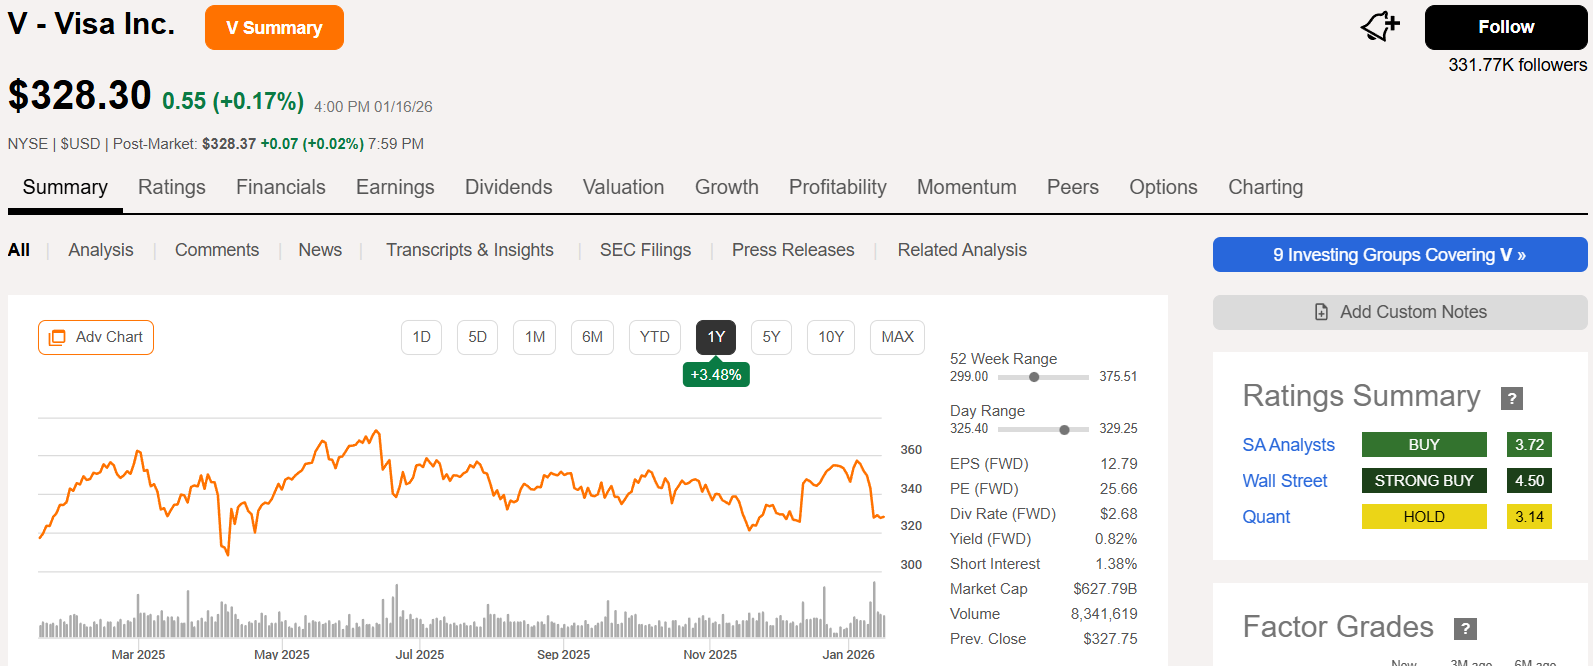The height and width of the screenshot is (666, 1593).
Task: Open the Earnings tab
Action: pos(395,187)
